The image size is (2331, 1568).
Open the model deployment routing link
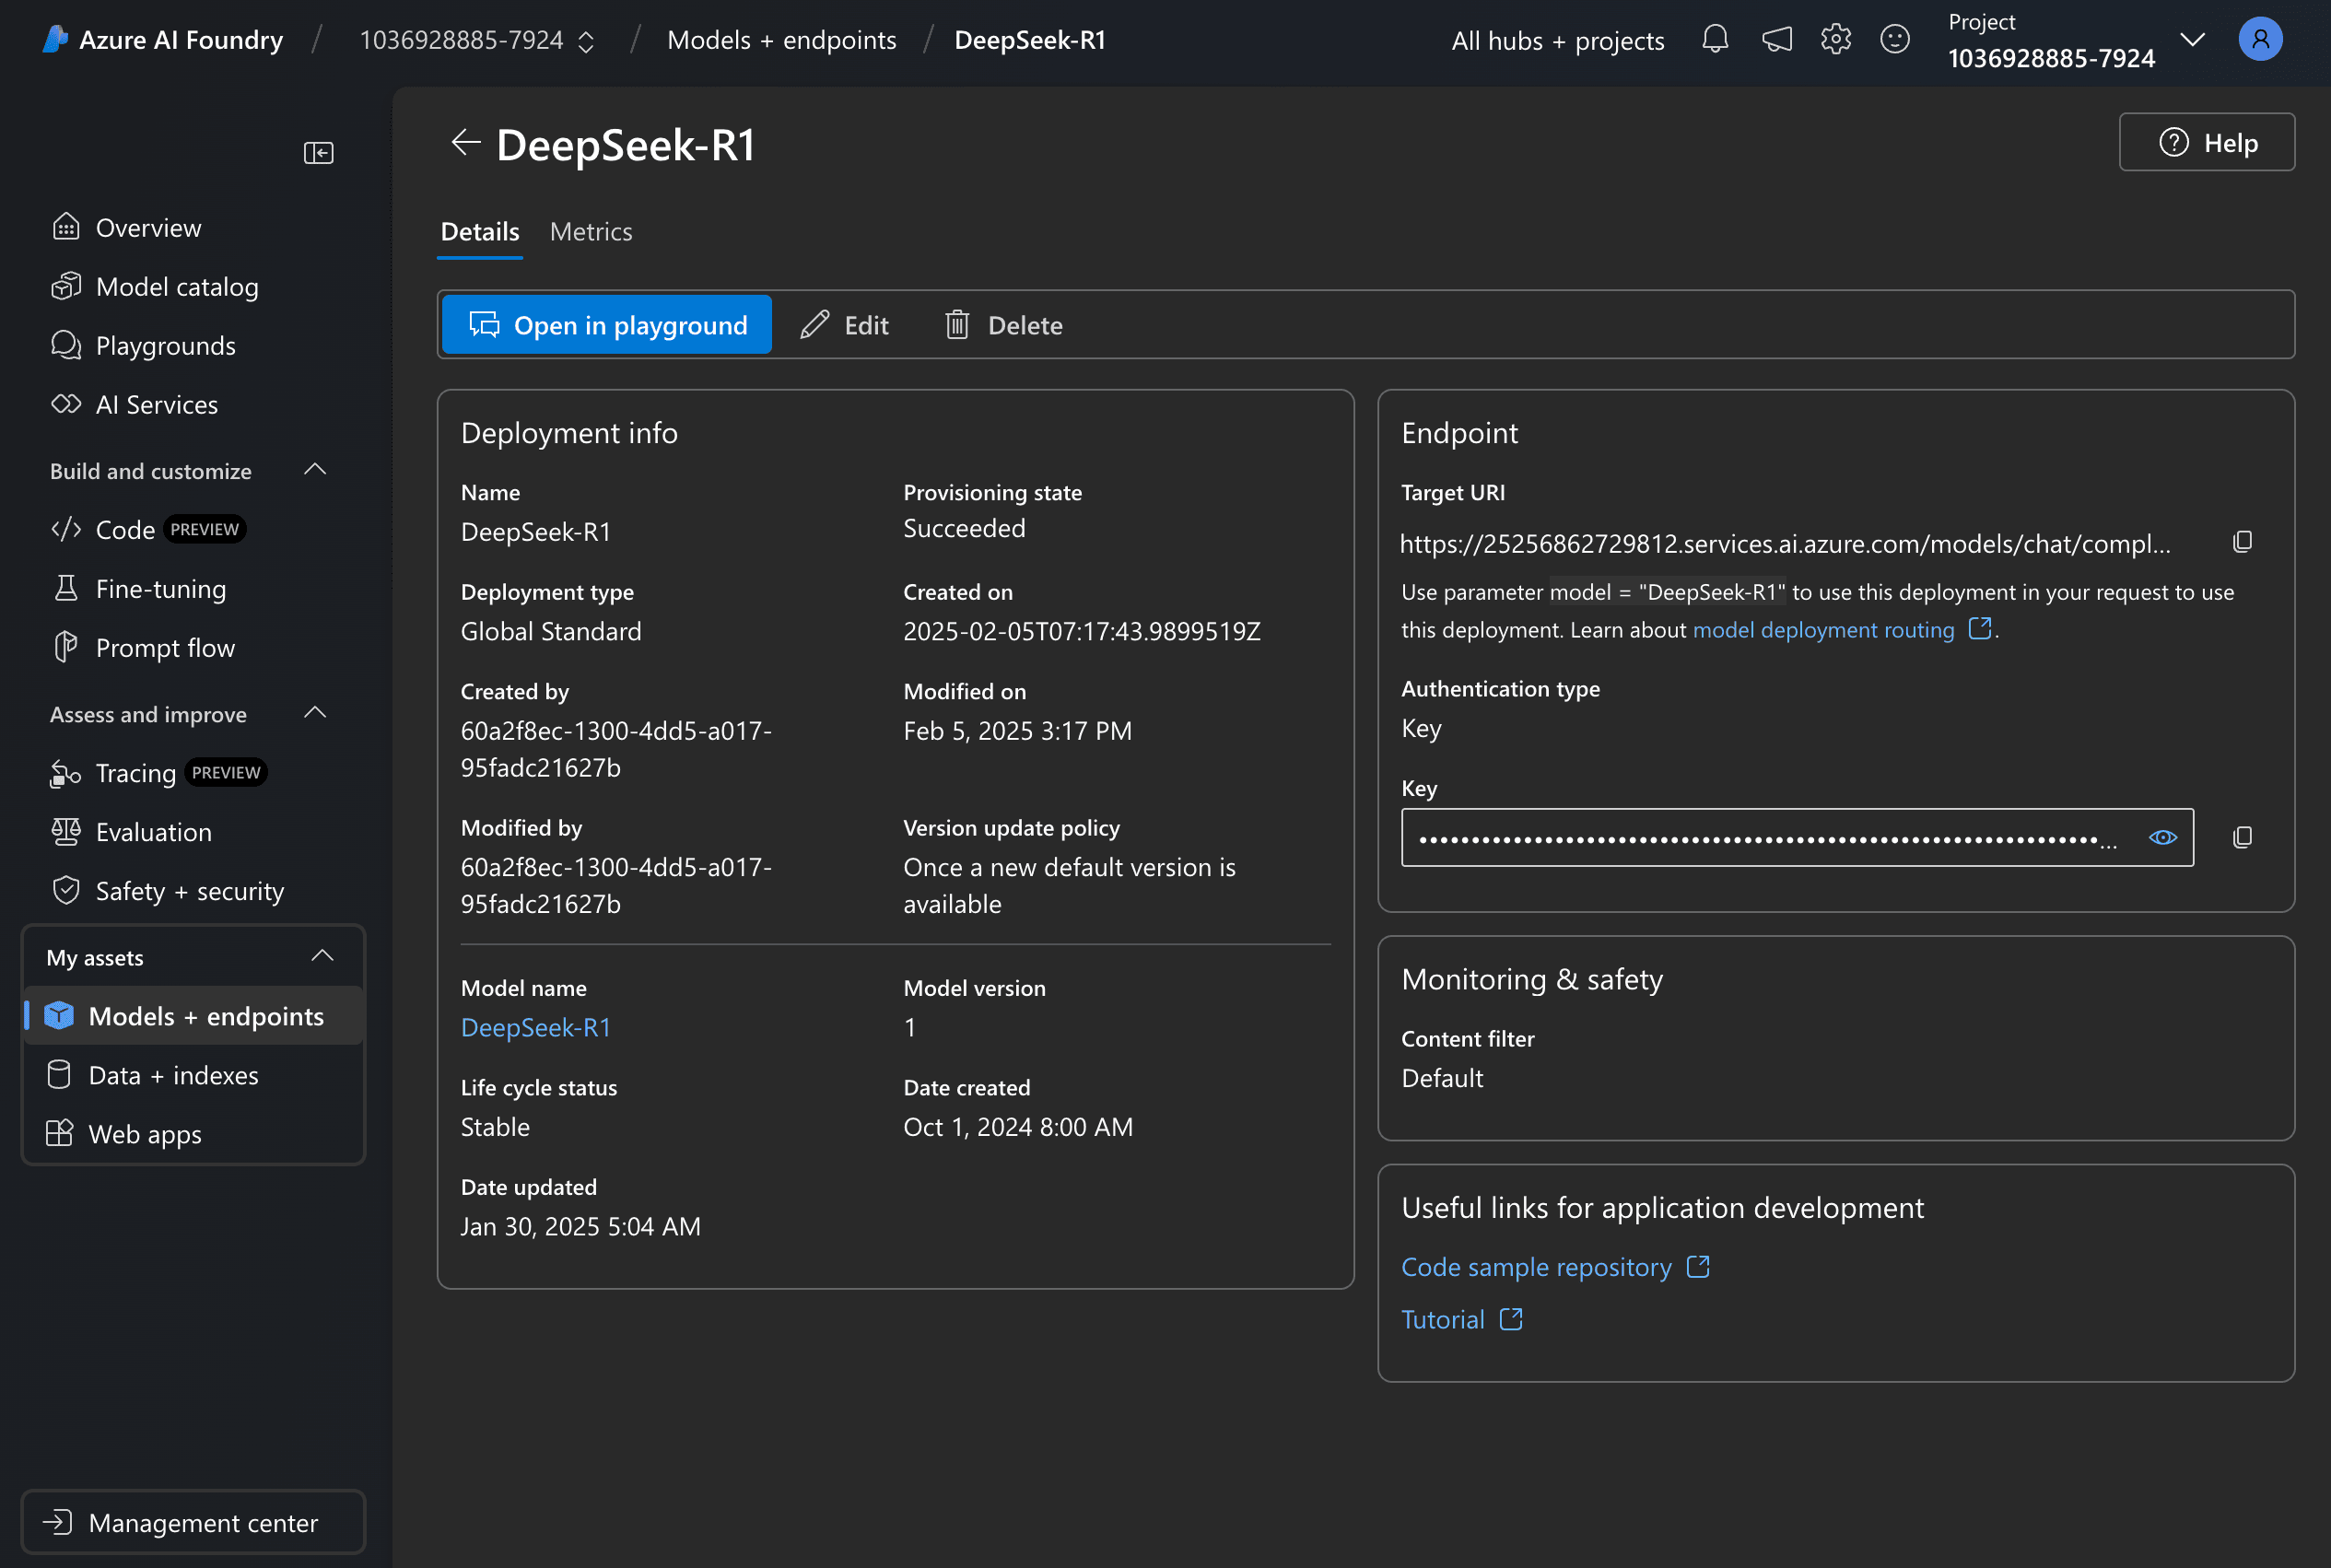pyautogui.click(x=1823, y=630)
